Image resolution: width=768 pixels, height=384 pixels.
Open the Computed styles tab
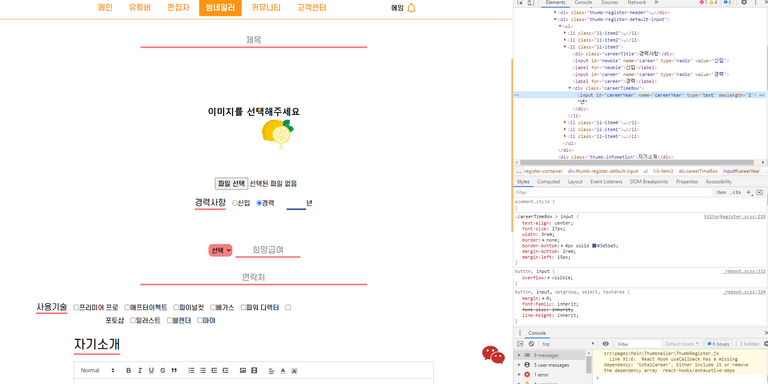(x=548, y=182)
